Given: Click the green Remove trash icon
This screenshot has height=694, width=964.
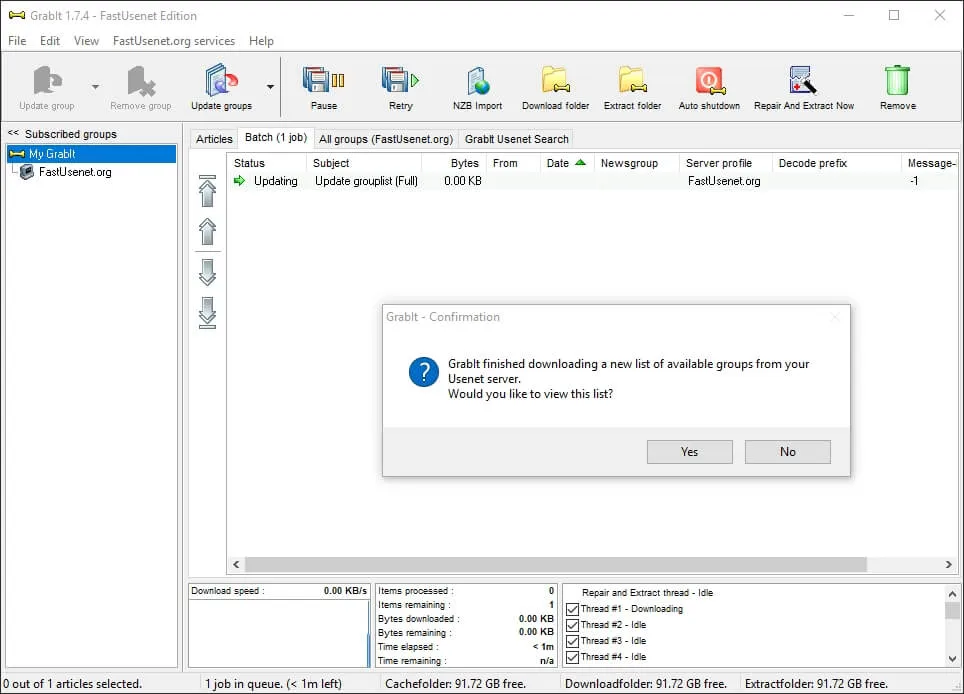Looking at the screenshot, I should pyautogui.click(x=898, y=81).
